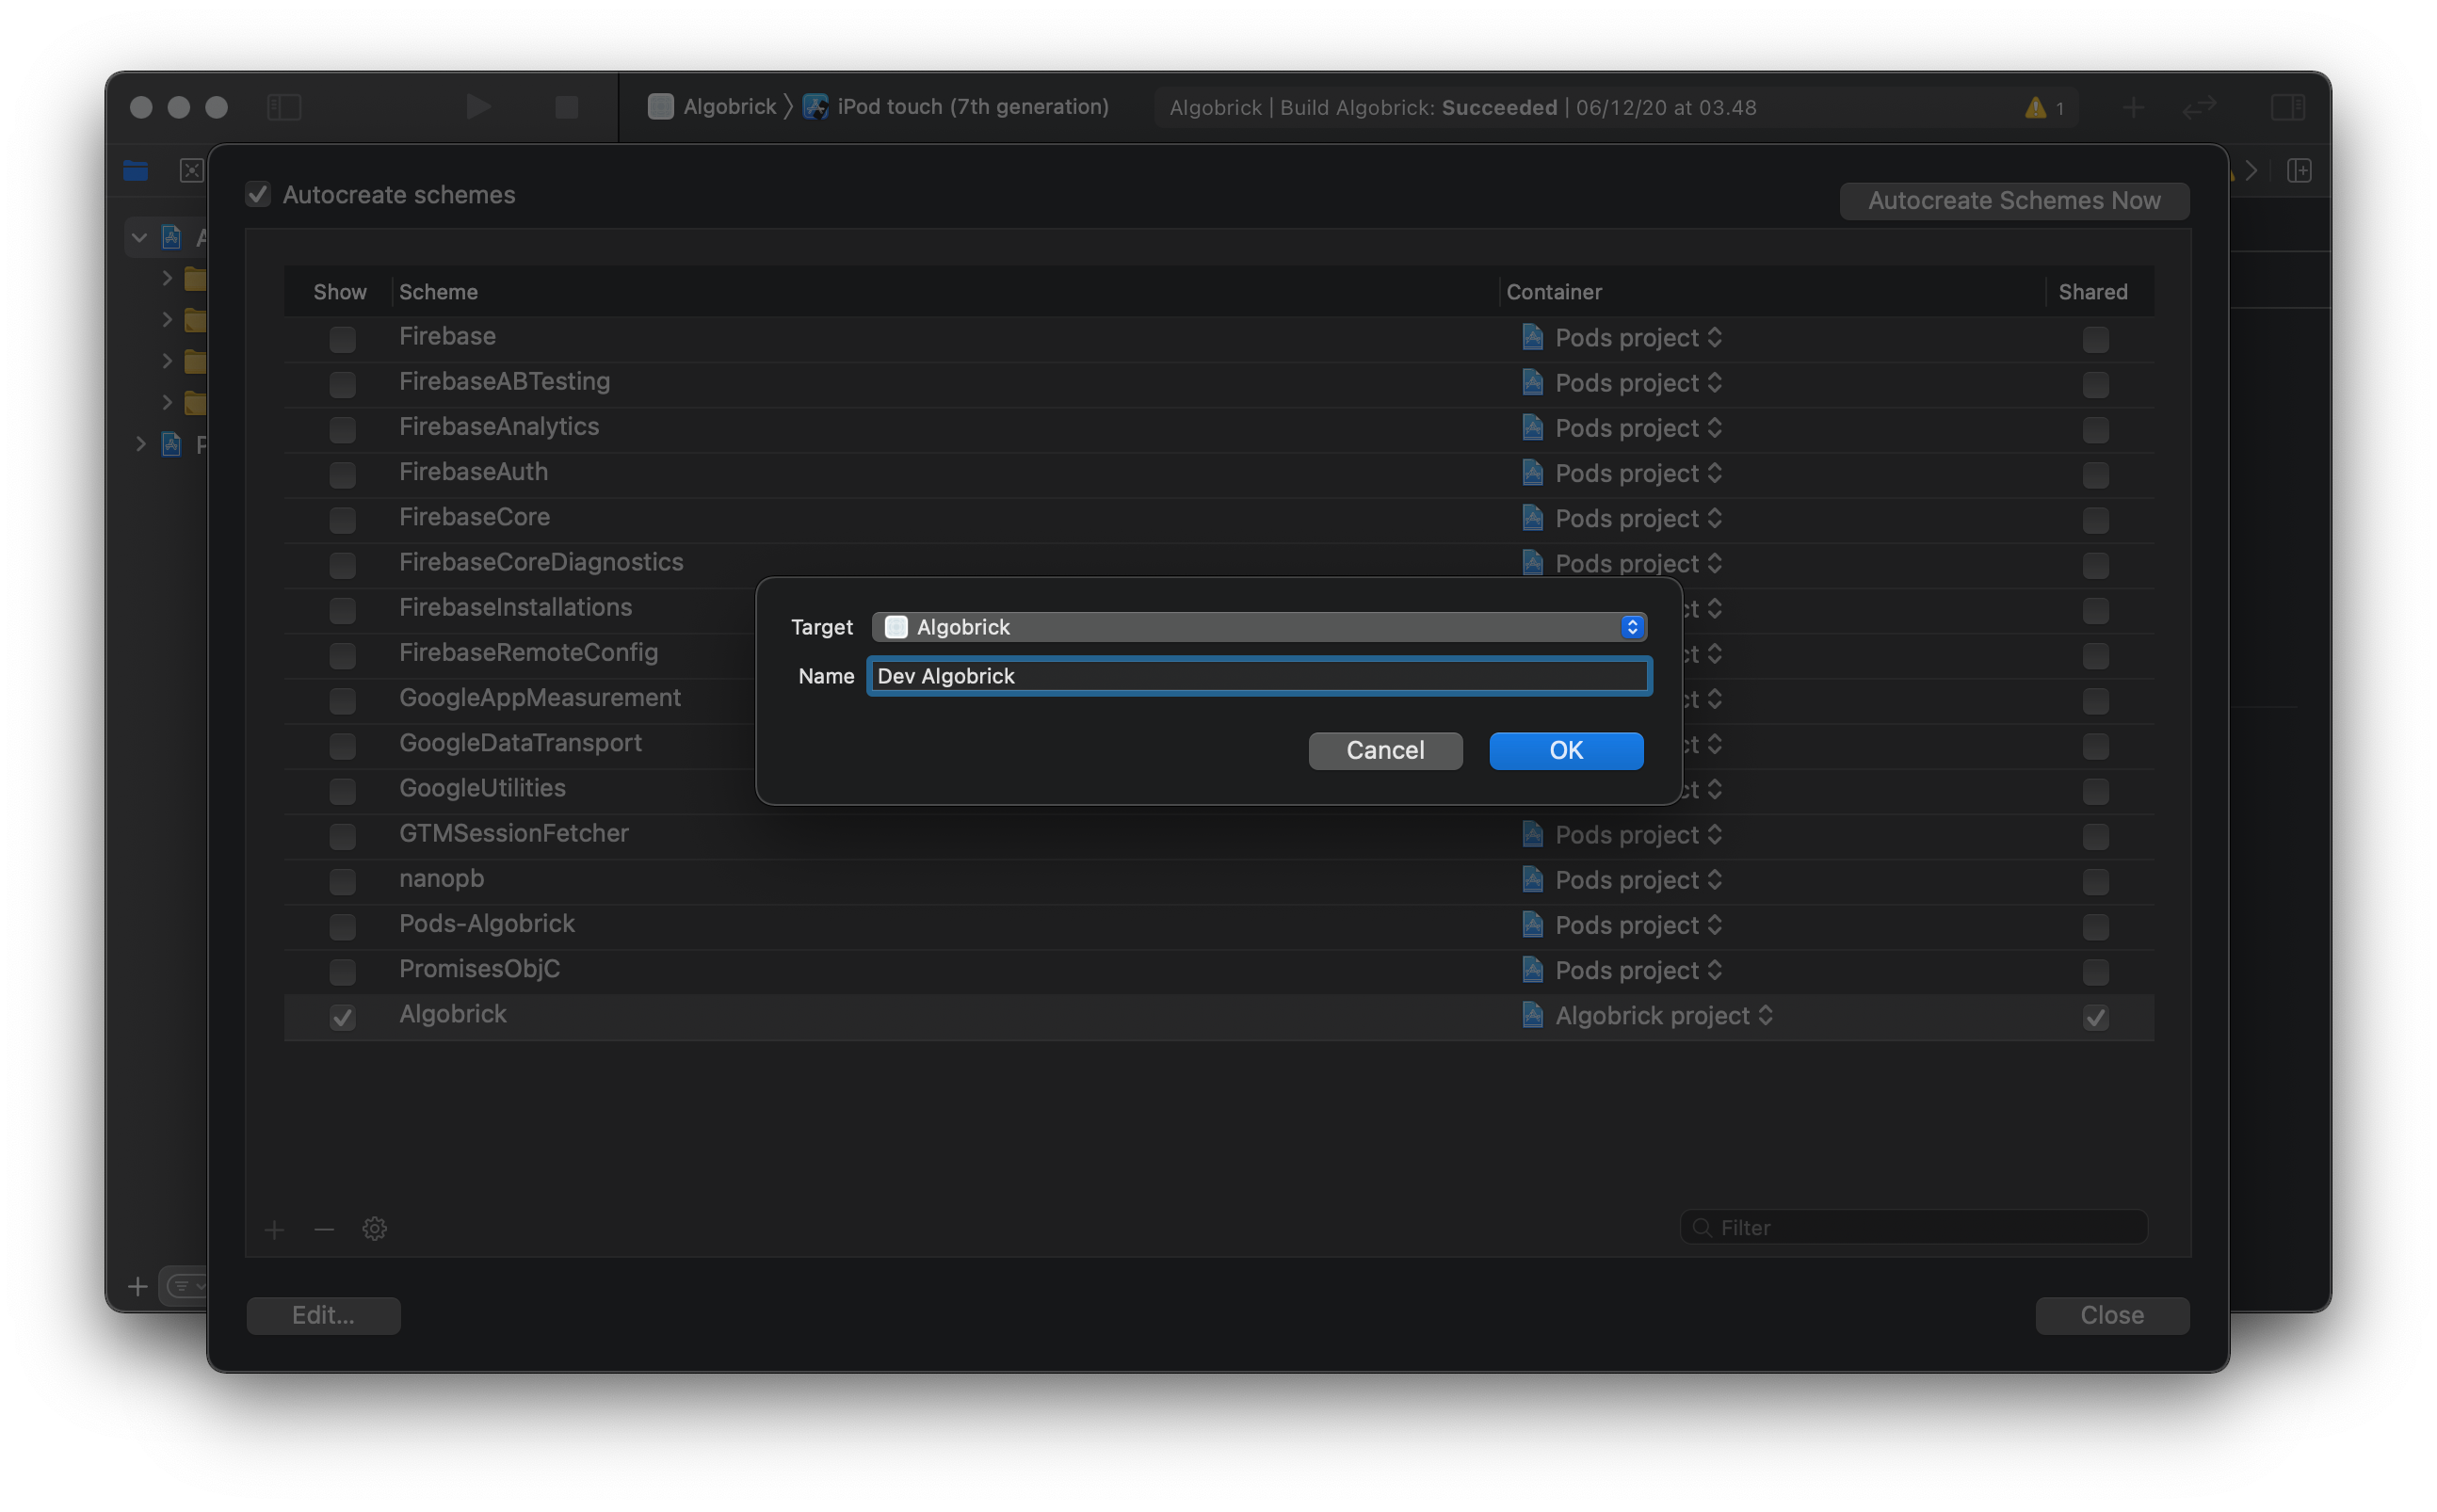The height and width of the screenshot is (1512, 2437).
Task: Open the Target dropdown showing Algobrick
Action: click(1258, 627)
